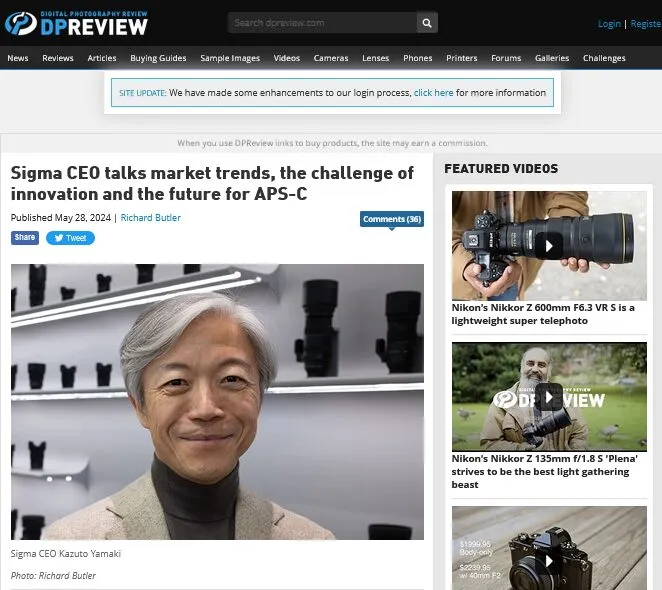Screen dimensions: 662x590
Task: Play the Nikkor Z 600mm video
Action: pyautogui.click(x=548, y=245)
